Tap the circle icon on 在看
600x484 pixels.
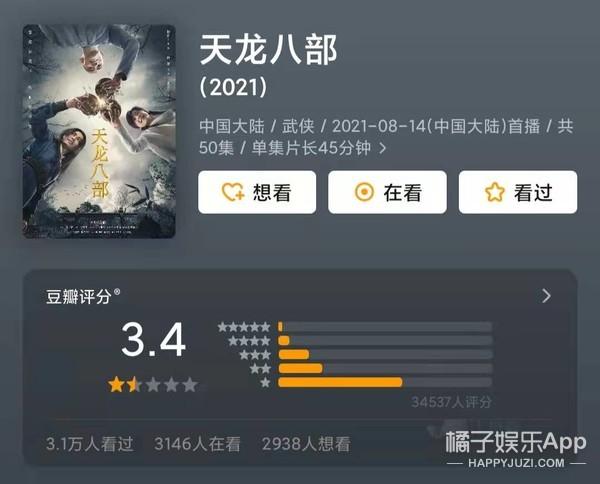[x=364, y=192]
